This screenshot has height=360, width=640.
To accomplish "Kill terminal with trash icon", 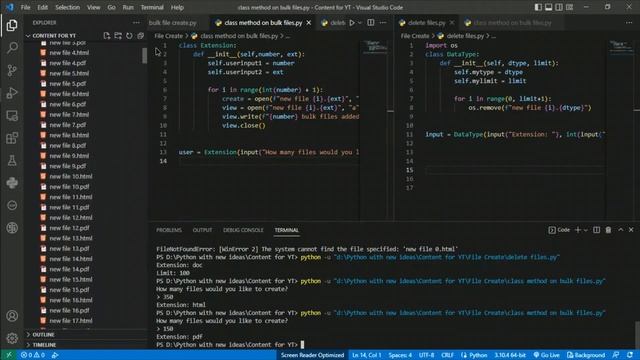I will click(x=608, y=230).
